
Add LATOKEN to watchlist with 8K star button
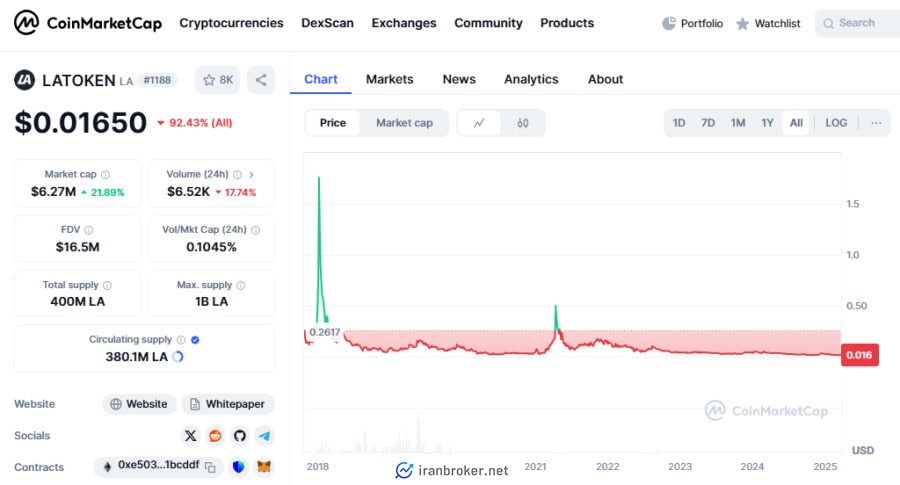[x=218, y=80]
